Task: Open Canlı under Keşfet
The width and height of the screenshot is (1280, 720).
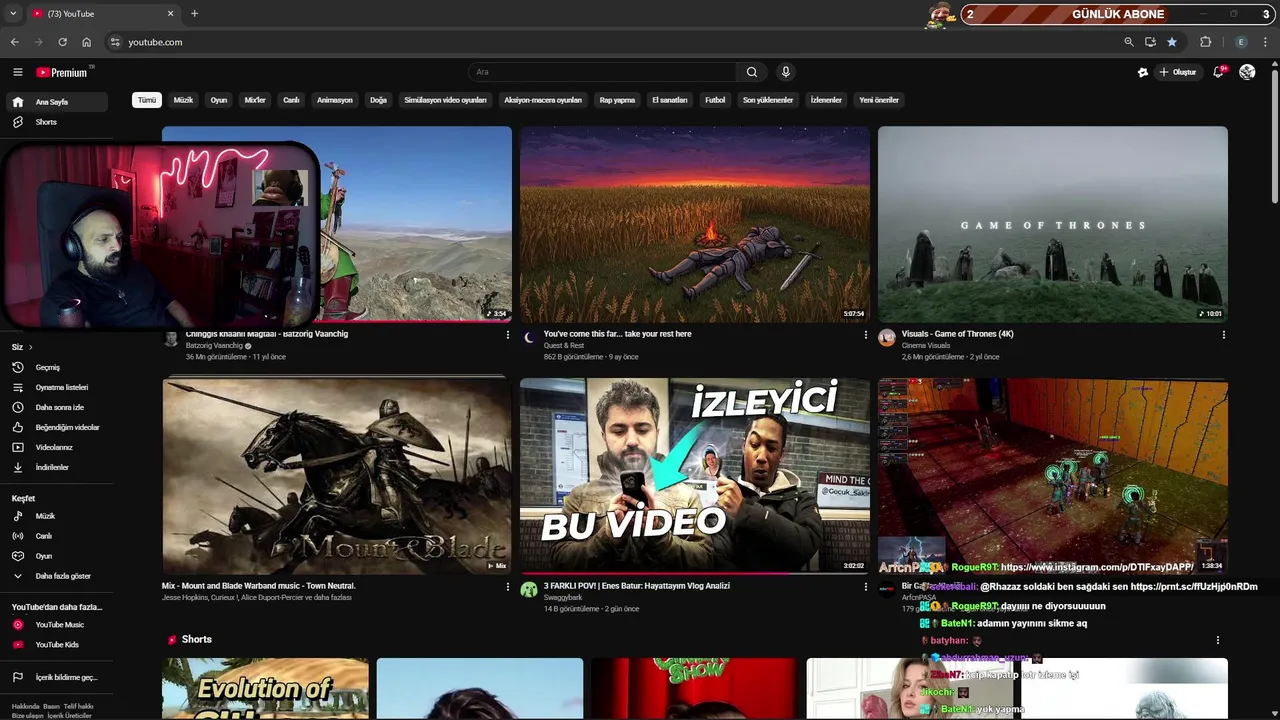Action: click(56, 536)
